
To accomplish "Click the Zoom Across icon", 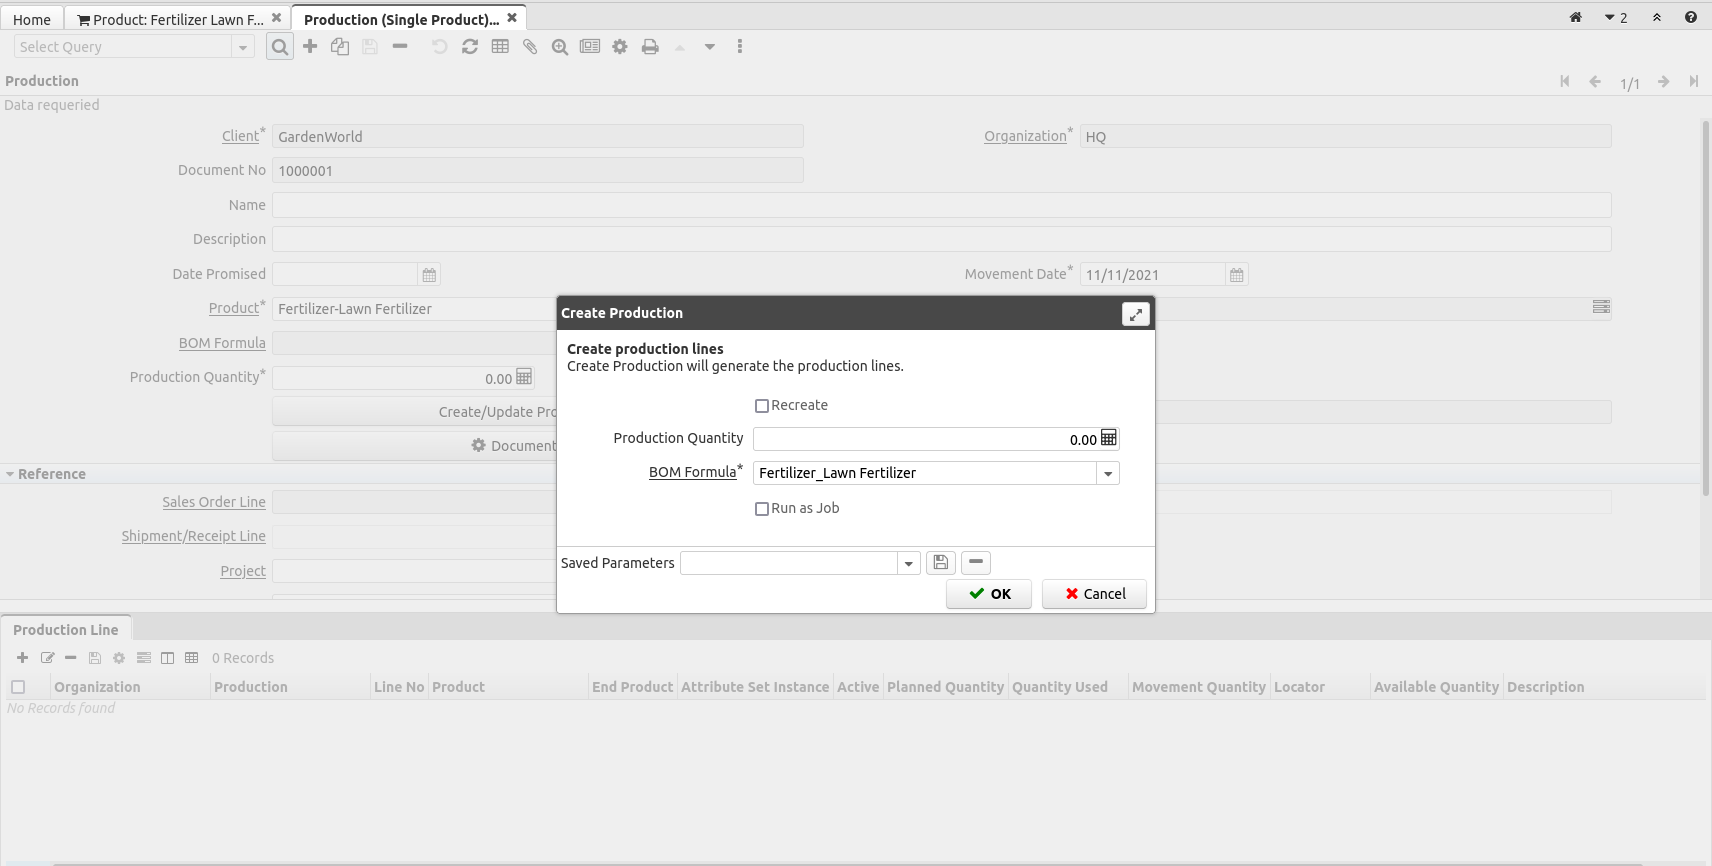I will (560, 46).
